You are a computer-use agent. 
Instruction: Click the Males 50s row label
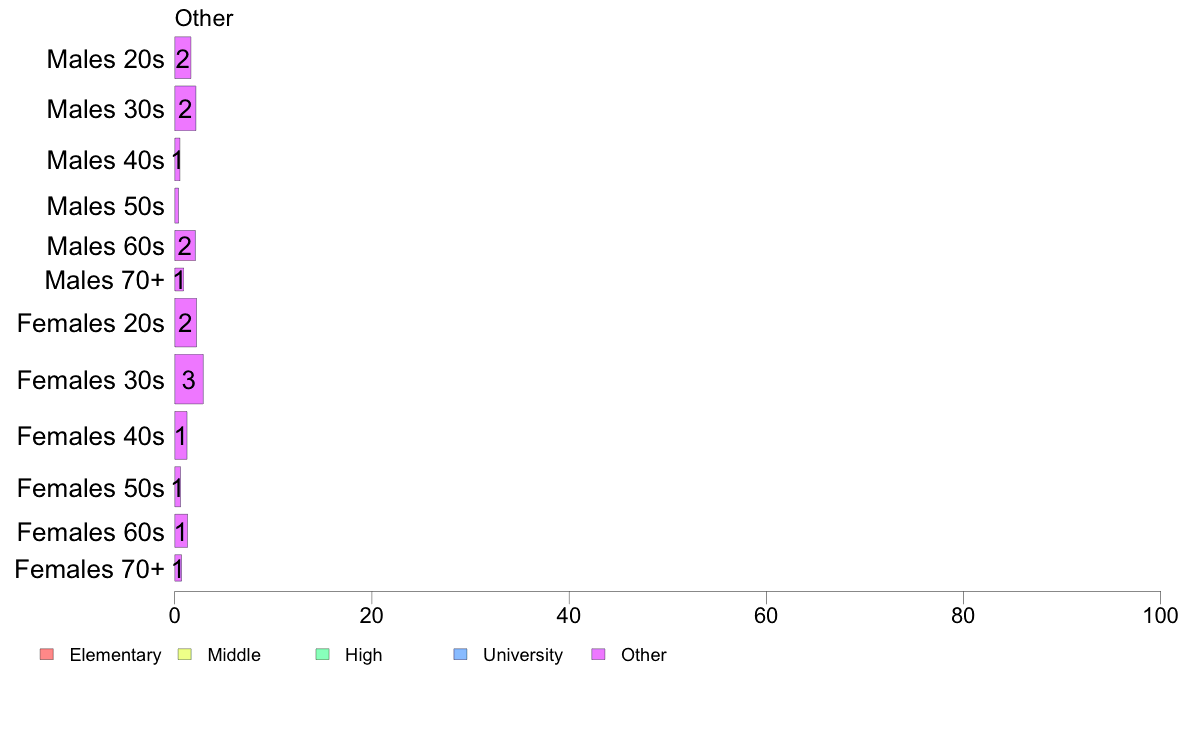(x=105, y=206)
